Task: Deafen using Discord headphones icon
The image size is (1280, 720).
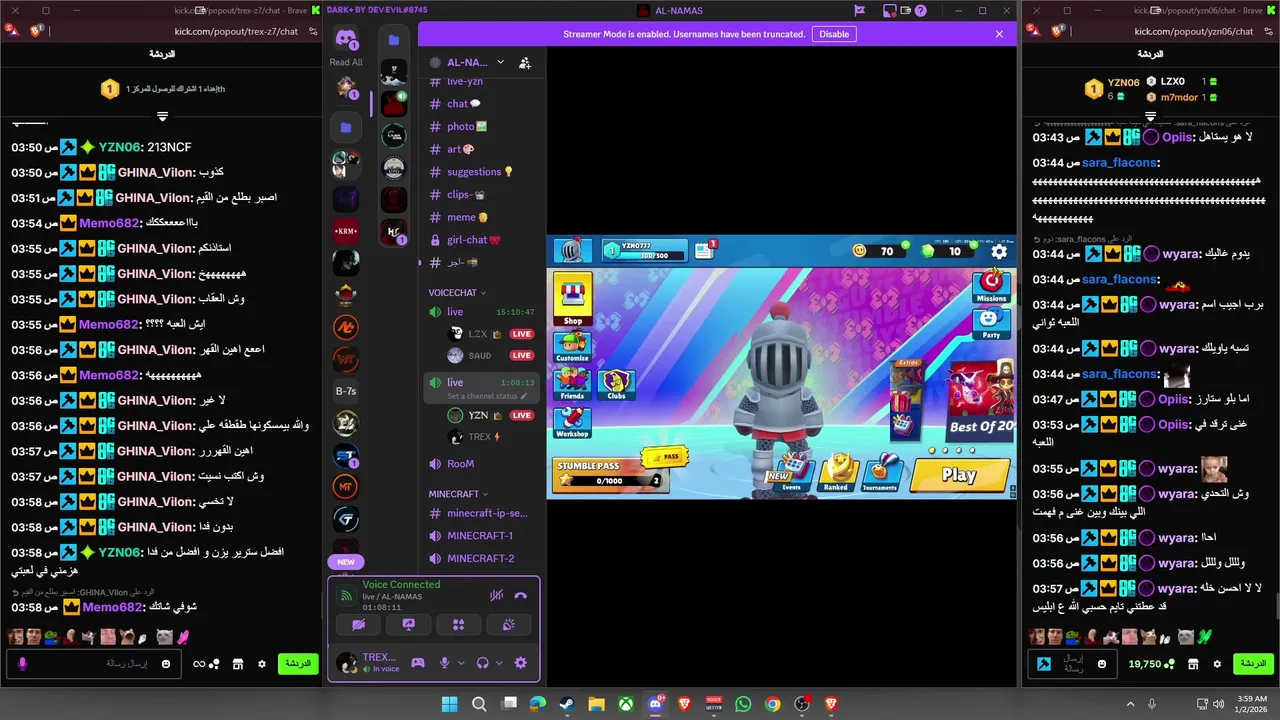Action: (x=482, y=662)
